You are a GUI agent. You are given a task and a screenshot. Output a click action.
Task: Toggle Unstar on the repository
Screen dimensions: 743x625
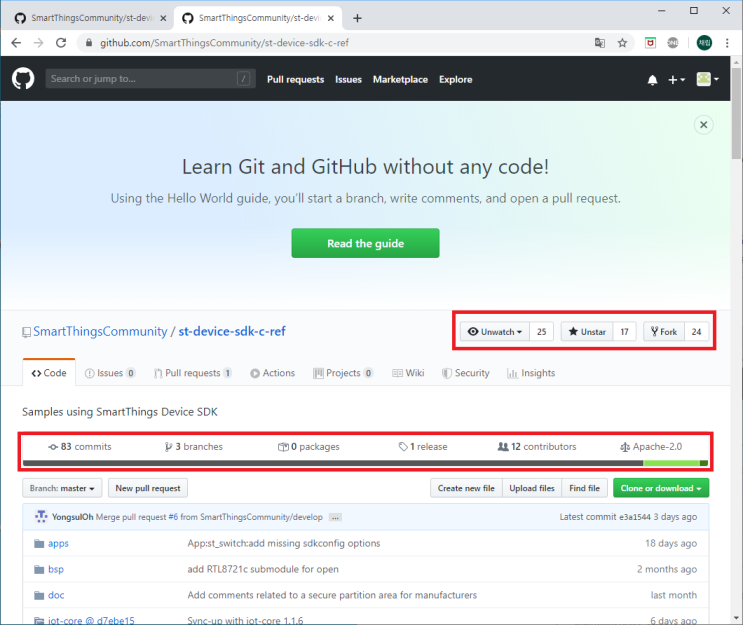[x=586, y=331]
